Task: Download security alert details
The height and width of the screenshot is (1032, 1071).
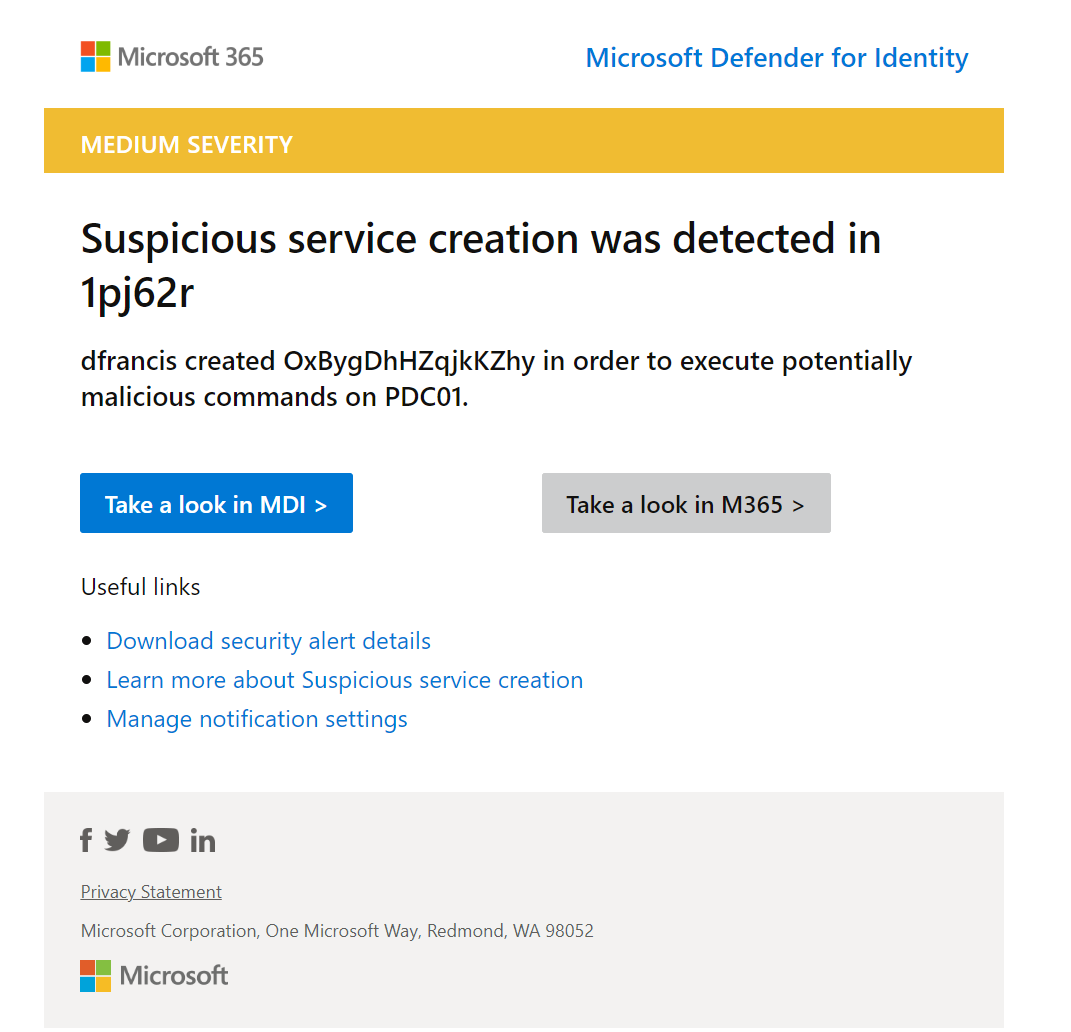Action: pos(268,641)
